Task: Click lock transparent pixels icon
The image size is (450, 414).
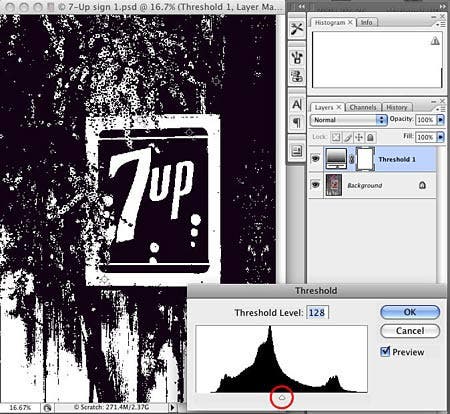Action: [x=336, y=137]
